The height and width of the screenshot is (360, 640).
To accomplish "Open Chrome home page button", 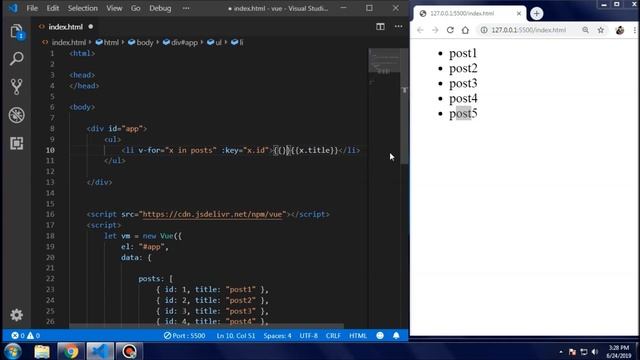I will click(465, 30).
